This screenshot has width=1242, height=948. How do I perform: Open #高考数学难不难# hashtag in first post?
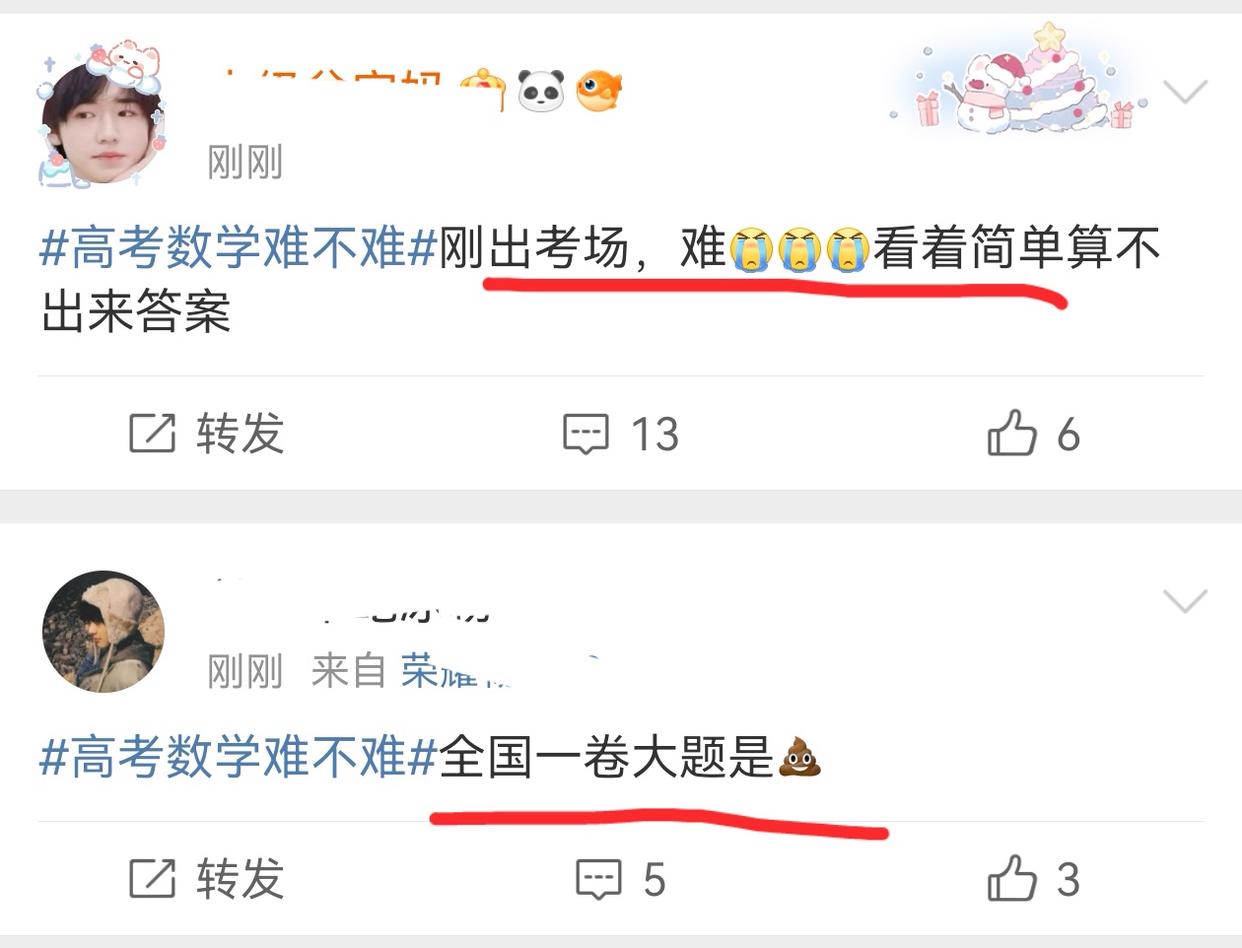tap(238, 248)
